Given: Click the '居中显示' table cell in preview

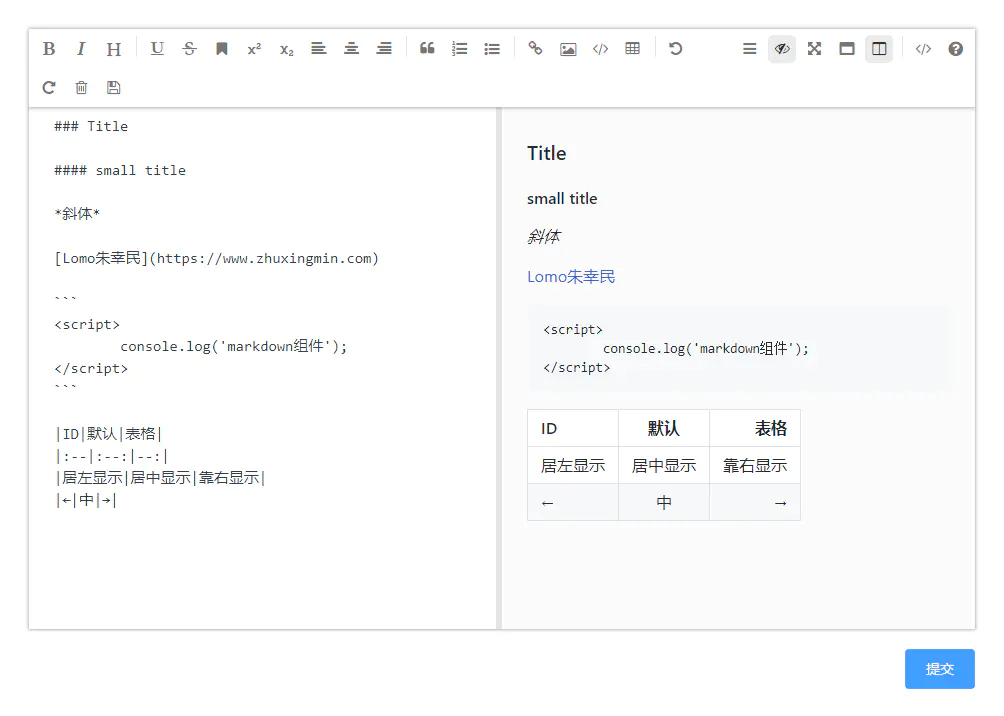Looking at the screenshot, I should pyautogui.click(x=663, y=466).
